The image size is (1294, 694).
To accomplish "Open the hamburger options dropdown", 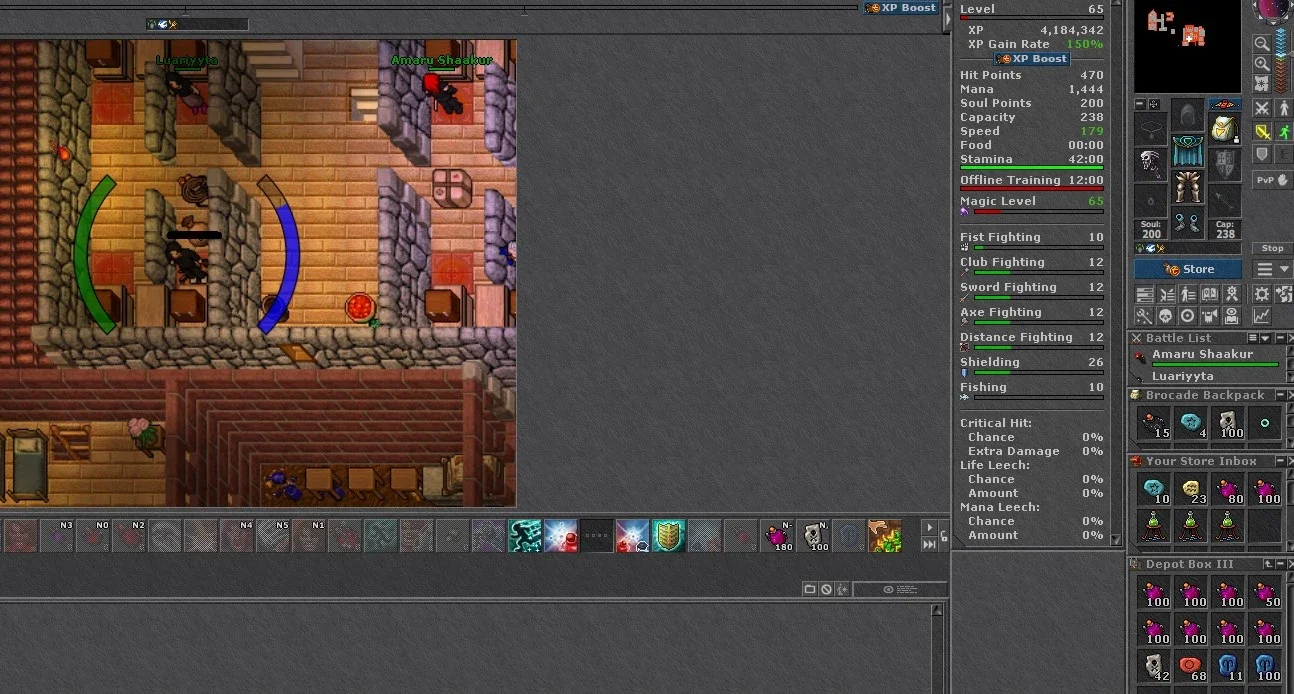I will [x=1274, y=269].
